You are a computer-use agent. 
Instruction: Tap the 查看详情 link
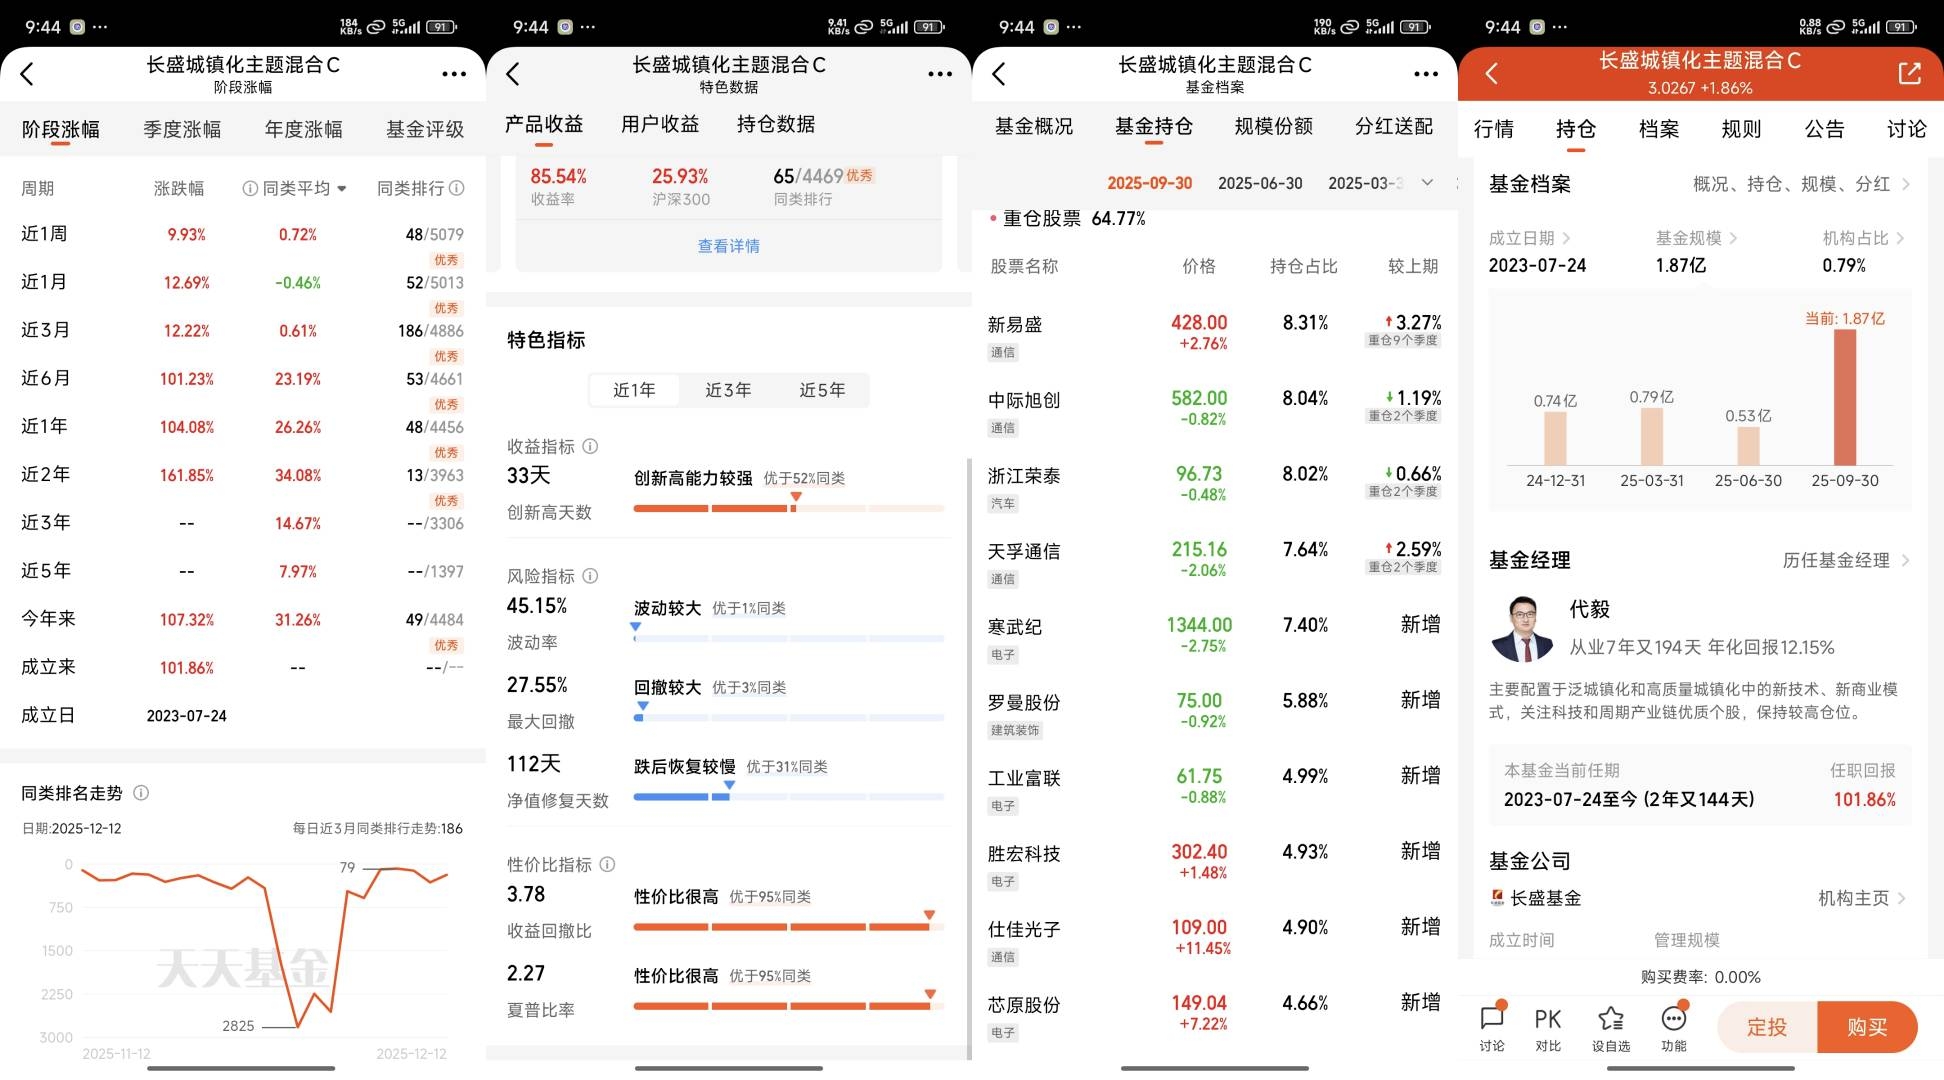click(x=728, y=246)
